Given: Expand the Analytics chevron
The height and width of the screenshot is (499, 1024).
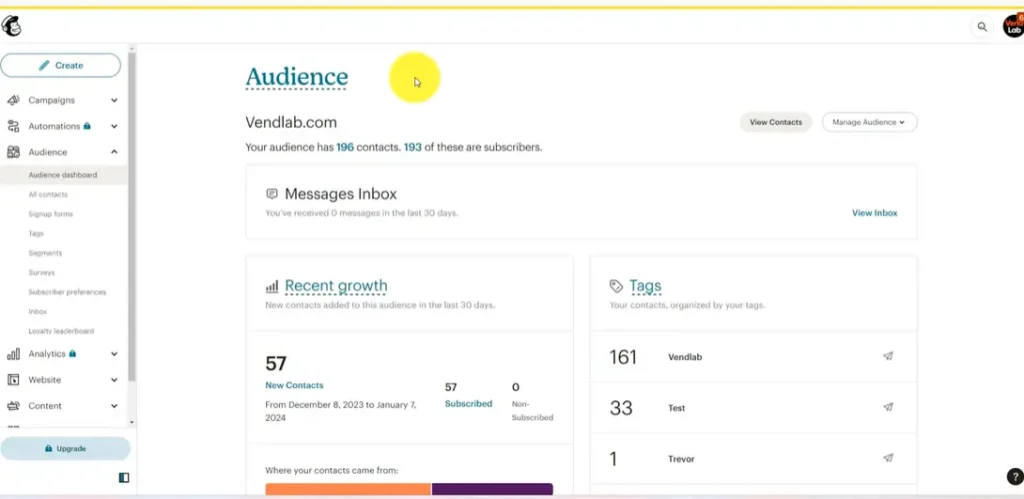Looking at the screenshot, I should [114, 354].
